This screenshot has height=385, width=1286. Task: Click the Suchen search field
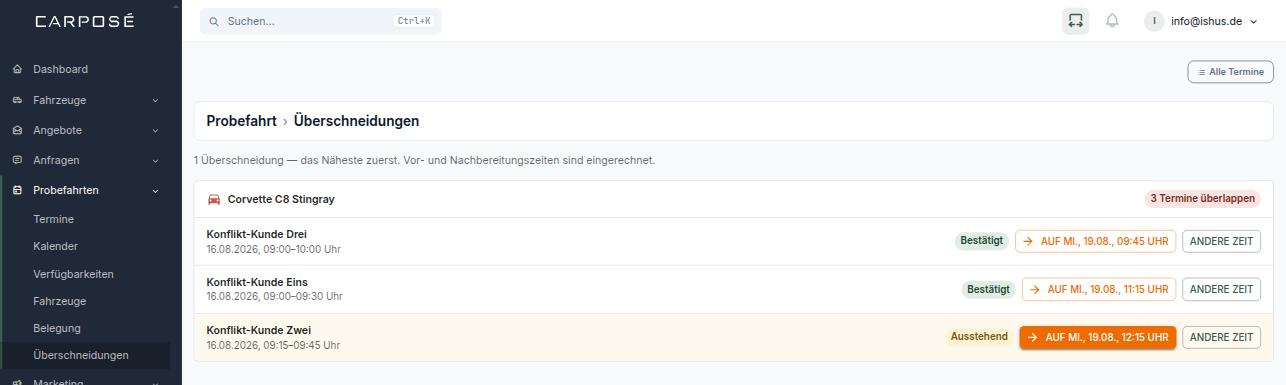point(320,21)
